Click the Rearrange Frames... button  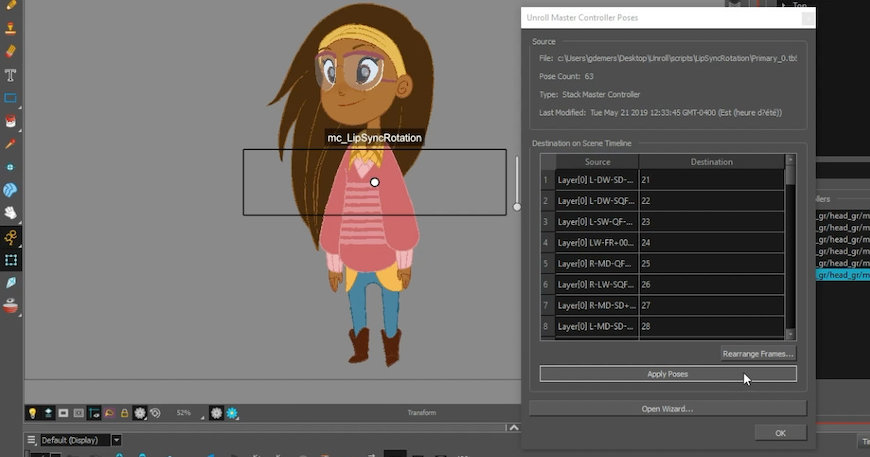tap(758, 353)
